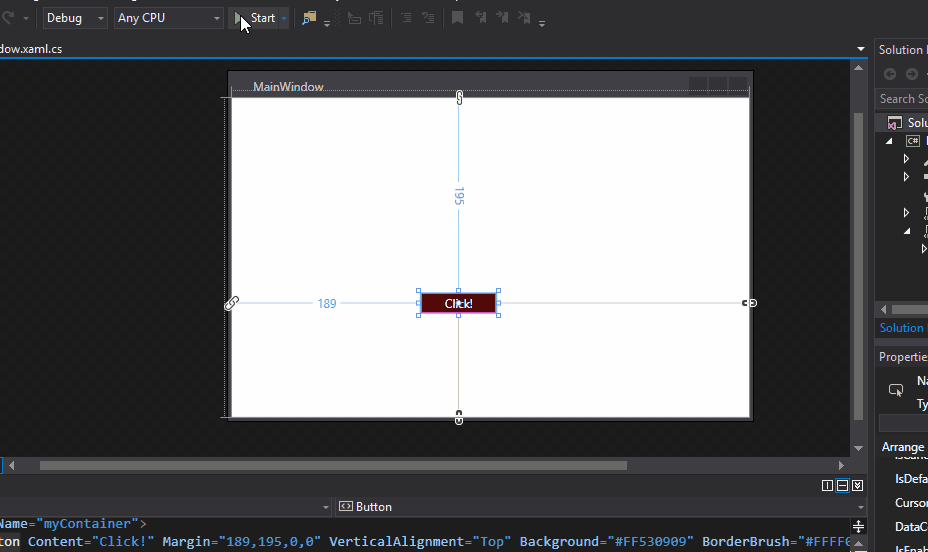Click Solution Explorer back arrow
The height and width of the screenshot is (552, 928).
click(889, 74)
